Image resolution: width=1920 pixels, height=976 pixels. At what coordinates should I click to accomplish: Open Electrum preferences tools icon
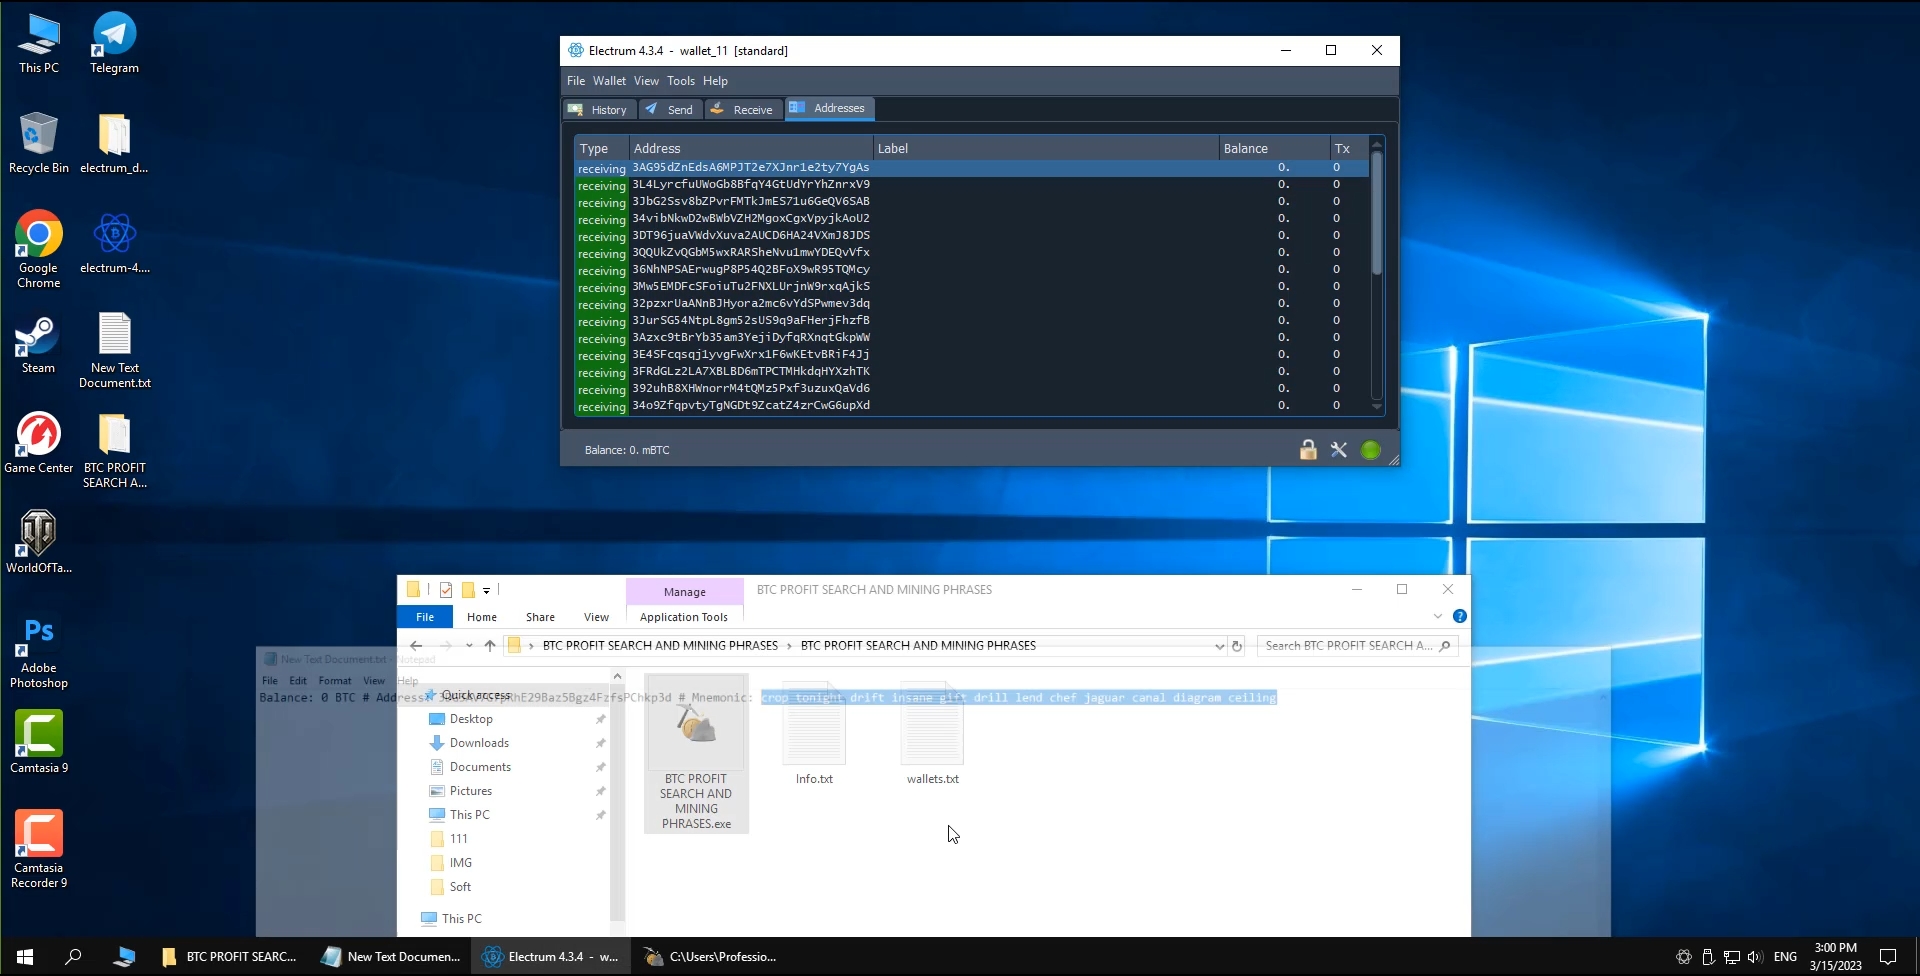pyautogui.click(x=1339, y=450)
